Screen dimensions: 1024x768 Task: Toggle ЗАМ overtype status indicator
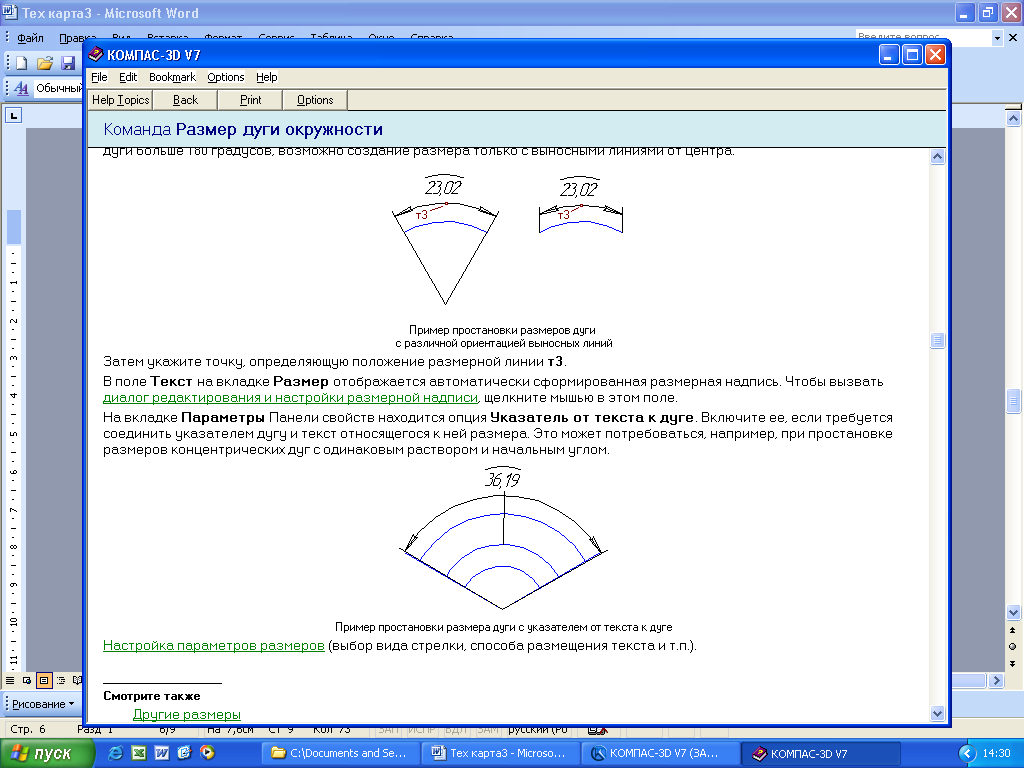[x=487, y=729]
